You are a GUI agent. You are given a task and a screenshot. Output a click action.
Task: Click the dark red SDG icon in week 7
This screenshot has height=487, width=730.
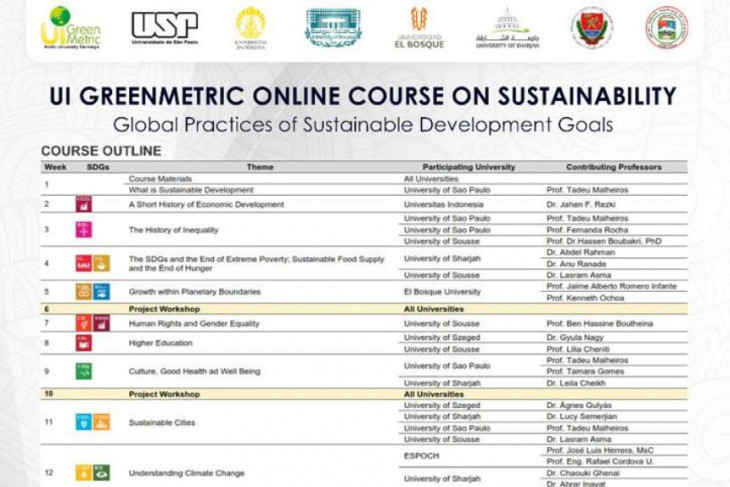tap(101, 323)
